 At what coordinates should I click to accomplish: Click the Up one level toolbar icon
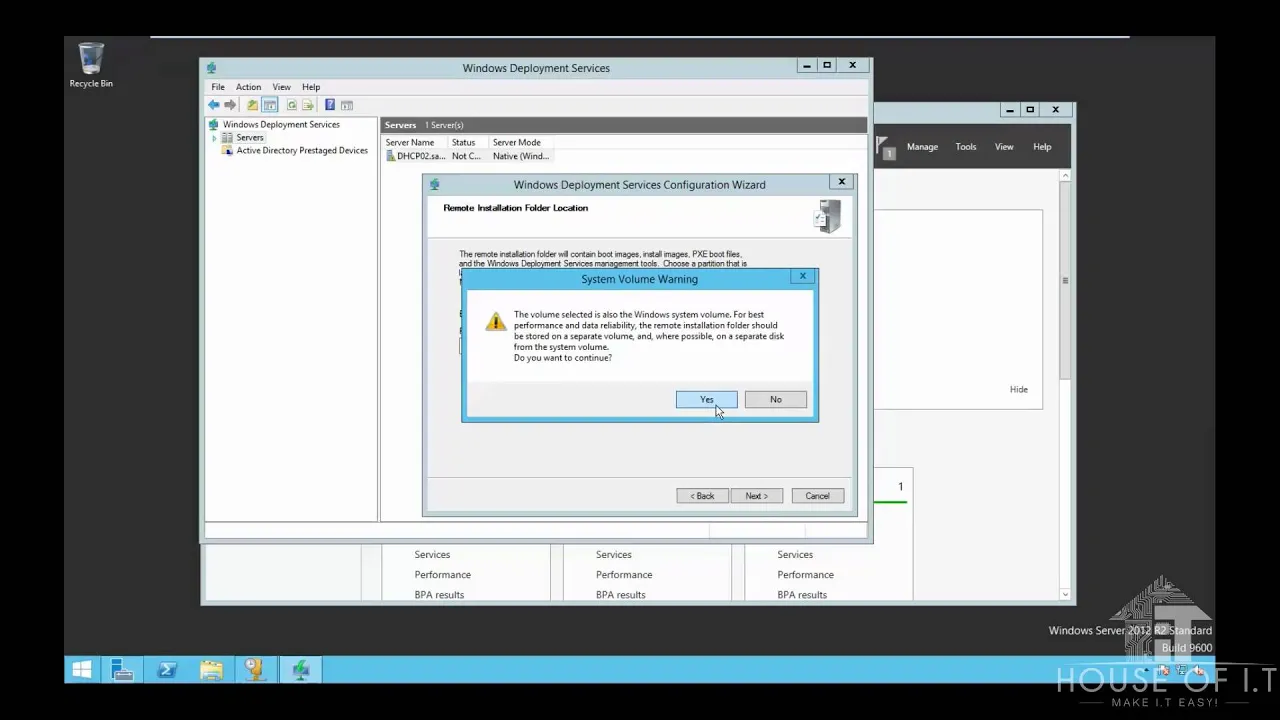tap(252, 105)
